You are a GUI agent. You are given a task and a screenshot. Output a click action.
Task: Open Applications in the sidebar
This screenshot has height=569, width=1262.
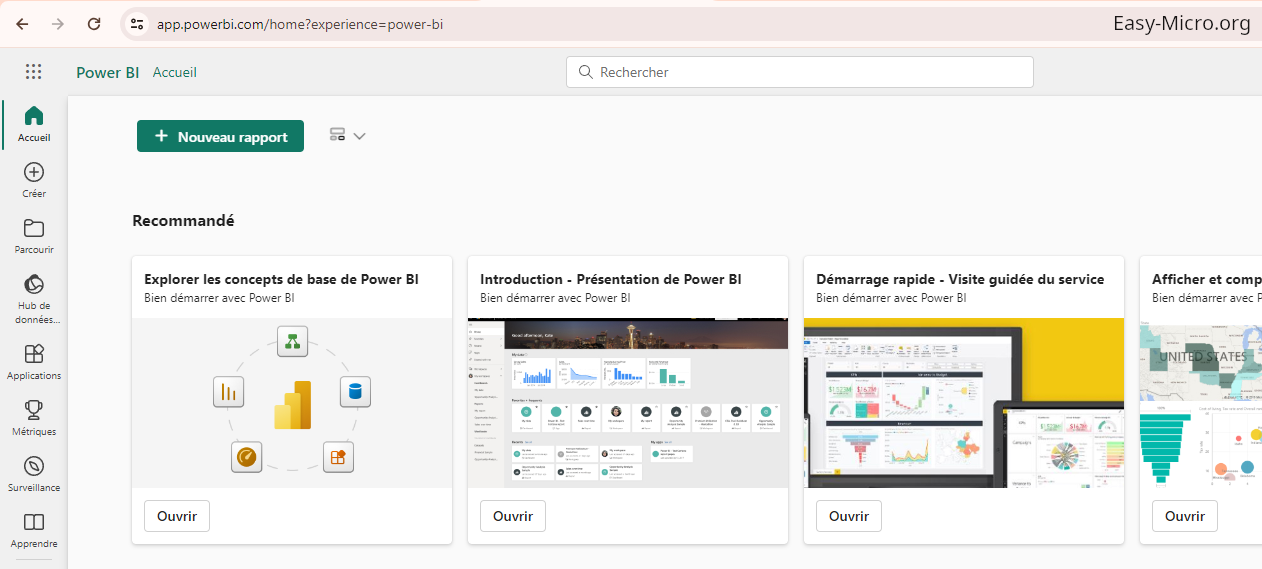pos(34,362)
